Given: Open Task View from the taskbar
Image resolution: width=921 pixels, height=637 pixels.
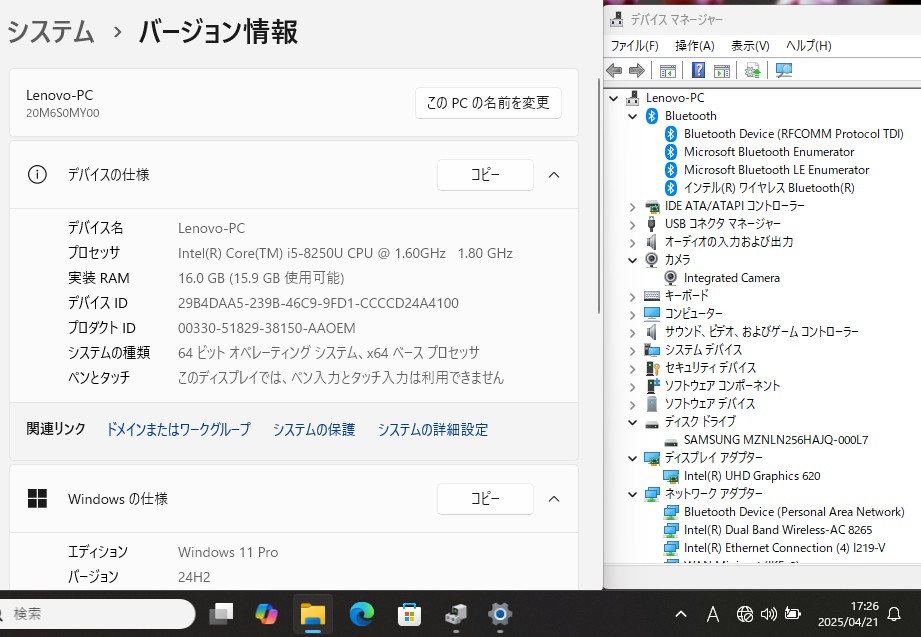Looking at the screenshot, I should point(221,614).
